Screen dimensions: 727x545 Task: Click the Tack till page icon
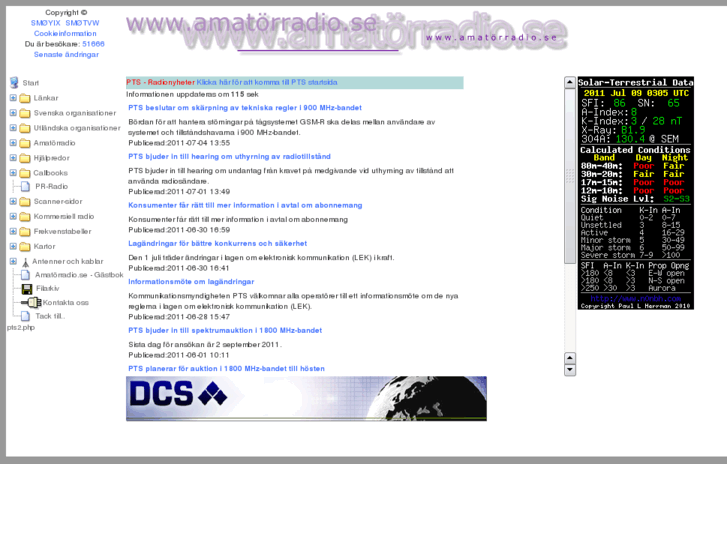(26, 316)
